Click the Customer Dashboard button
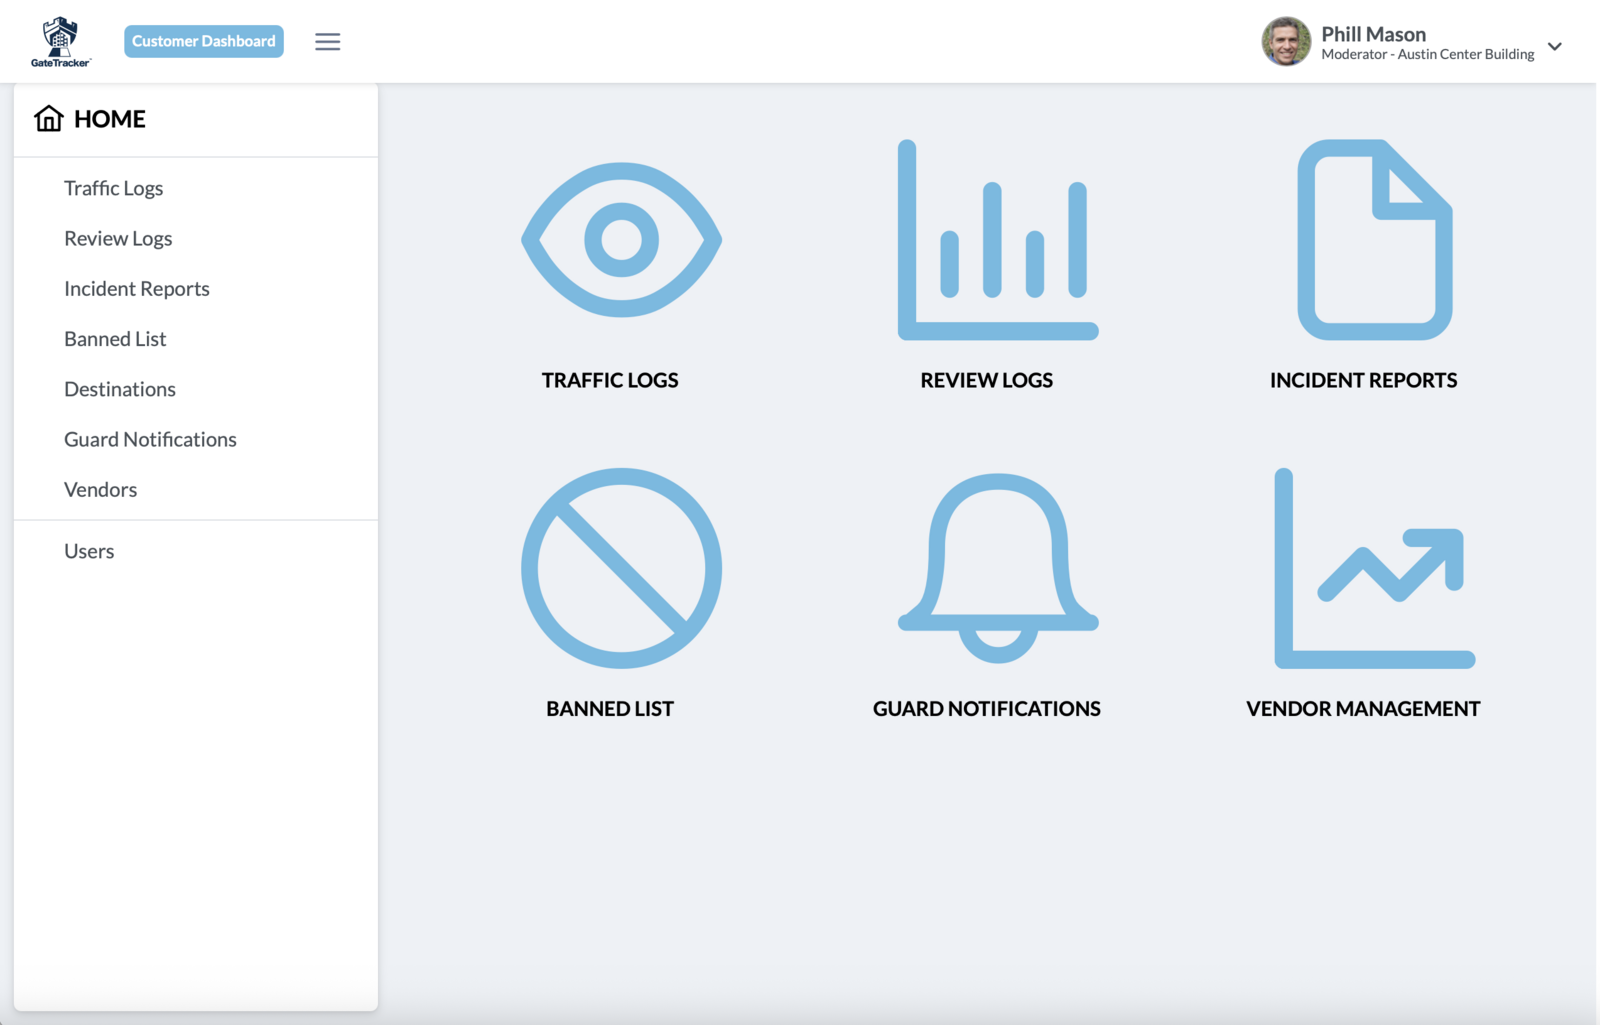 (204, 41)
